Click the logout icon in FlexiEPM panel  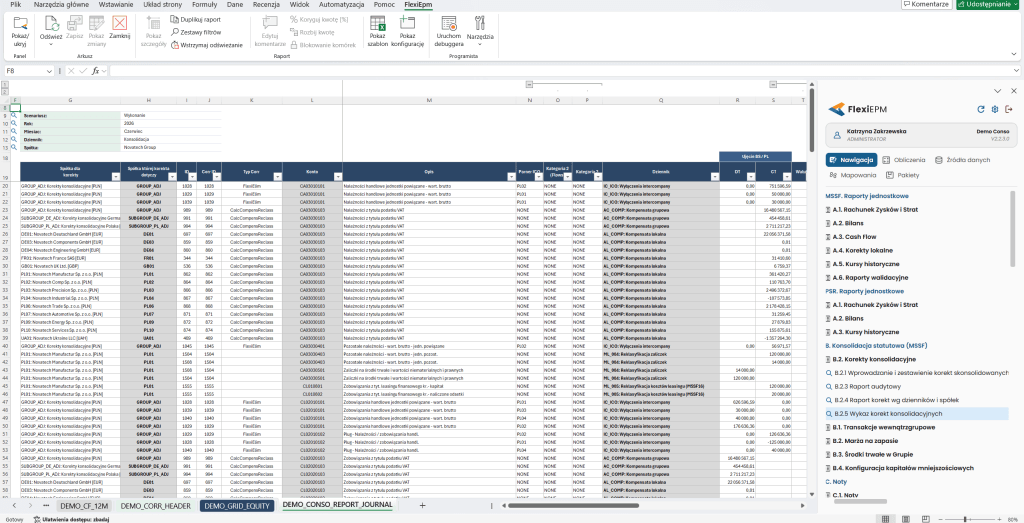1009,109
